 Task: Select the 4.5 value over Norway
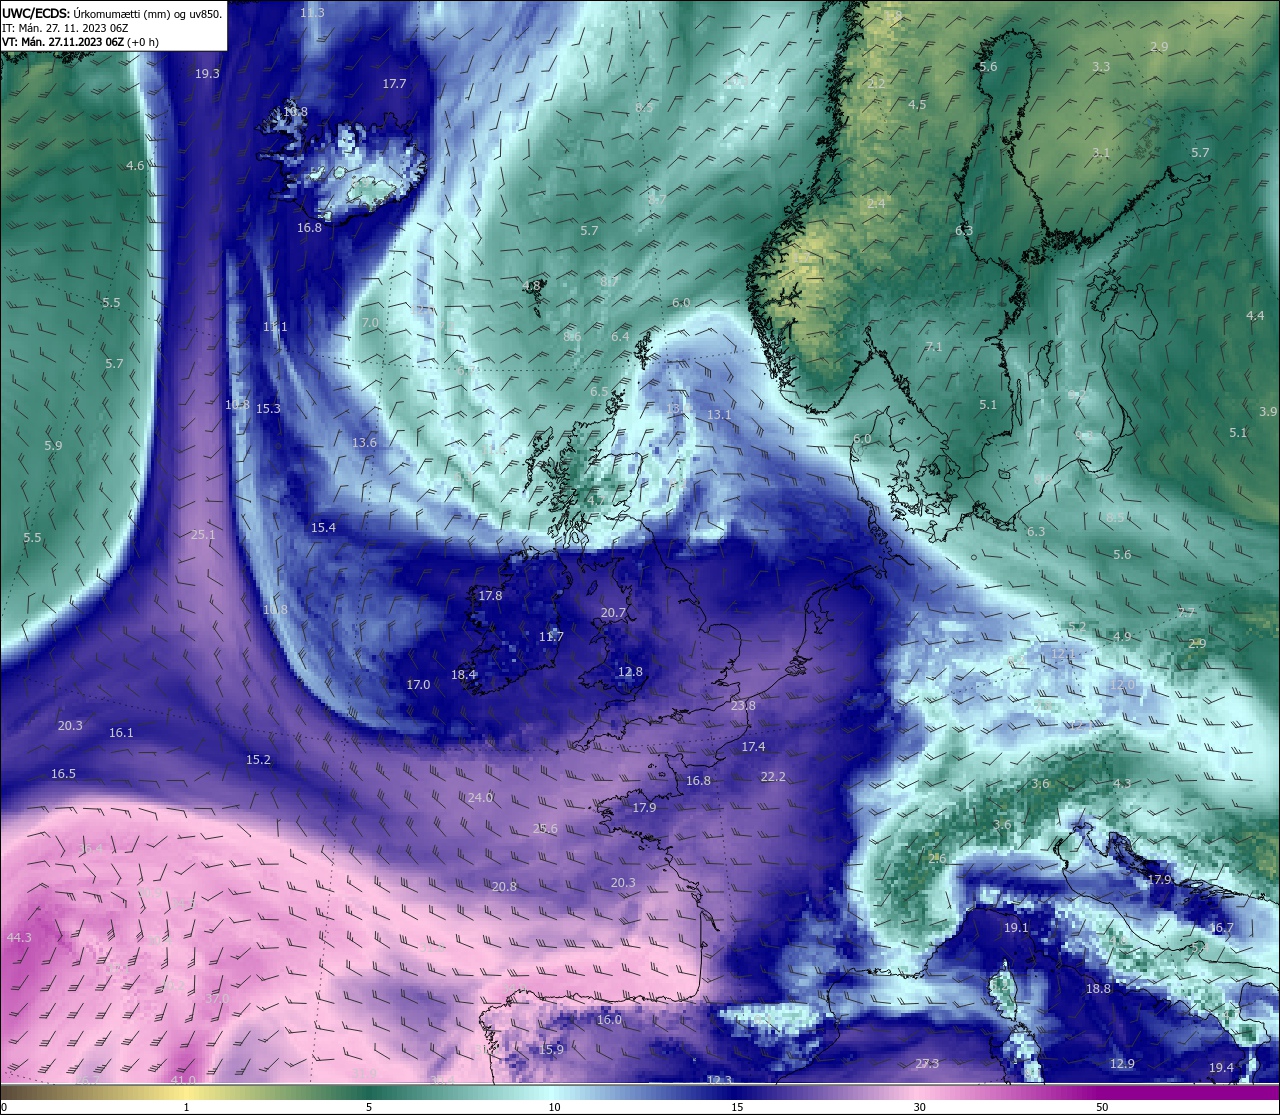pyautogui.click(x=917, y=105)
